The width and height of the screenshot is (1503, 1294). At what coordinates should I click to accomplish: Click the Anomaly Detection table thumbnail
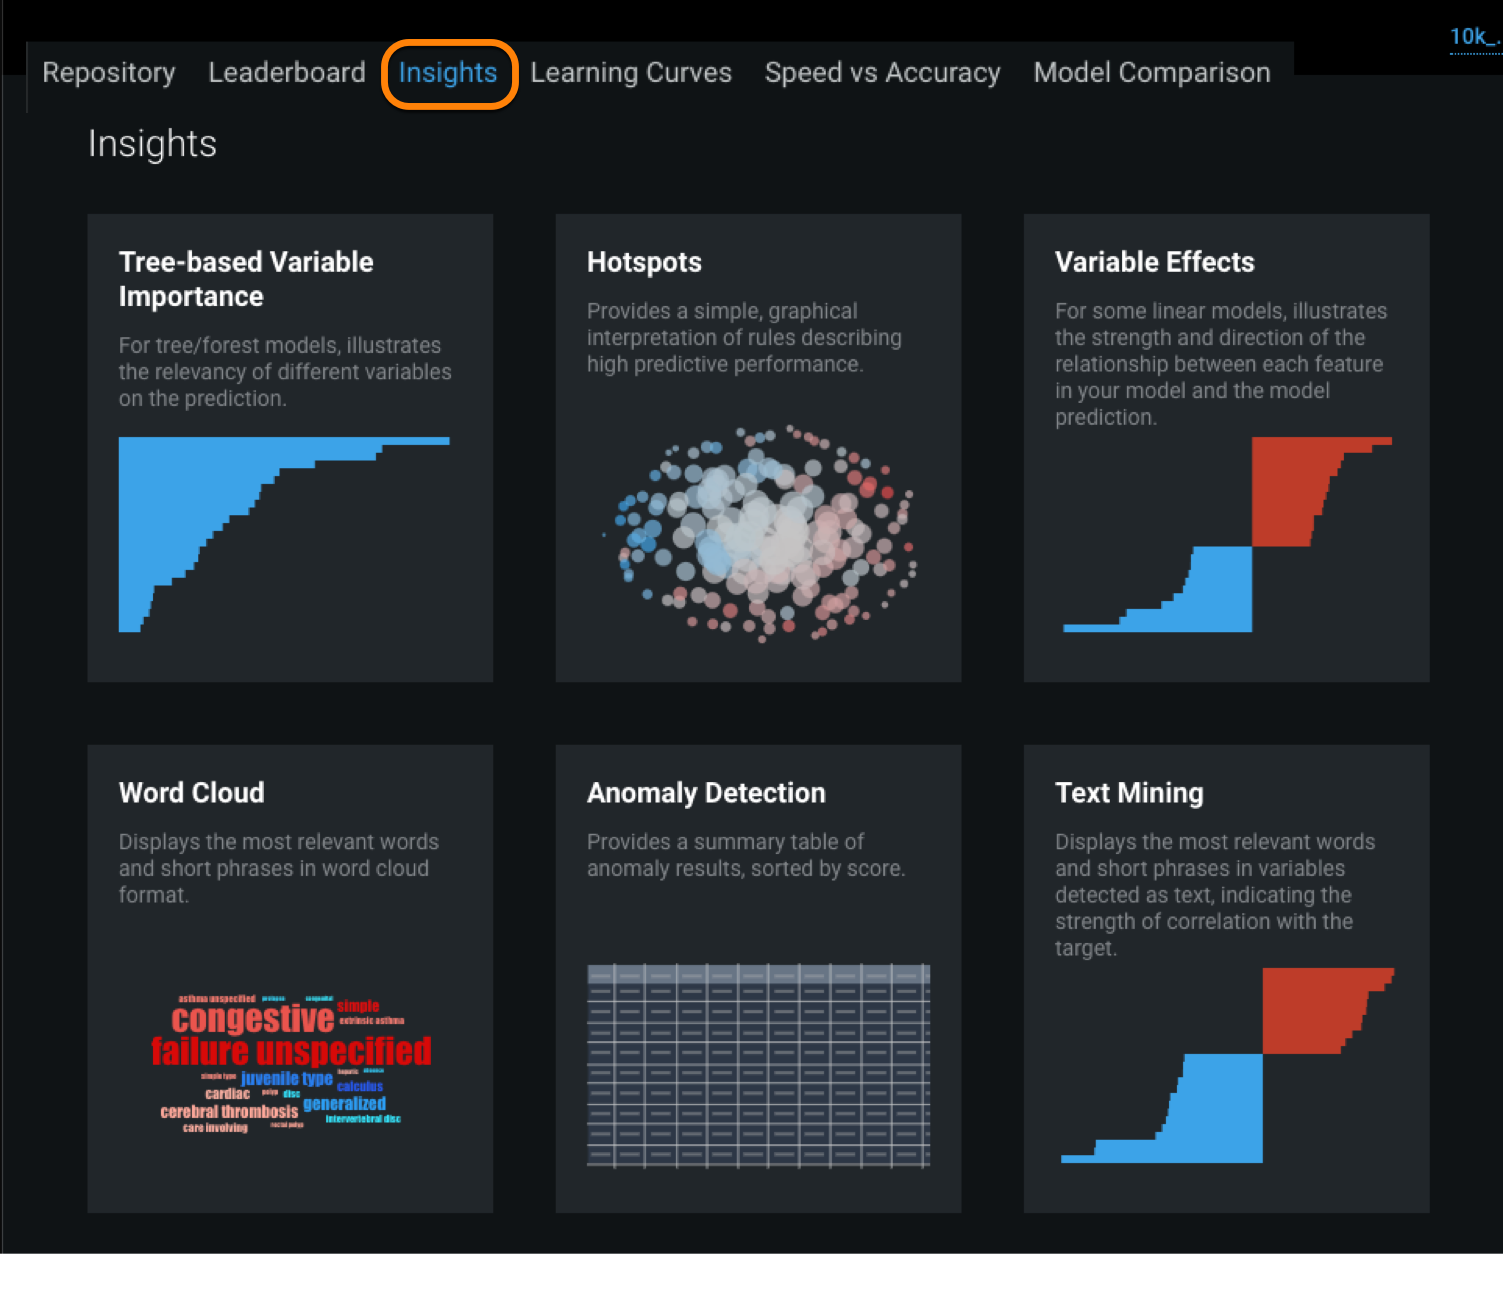tap(758, 1066)
